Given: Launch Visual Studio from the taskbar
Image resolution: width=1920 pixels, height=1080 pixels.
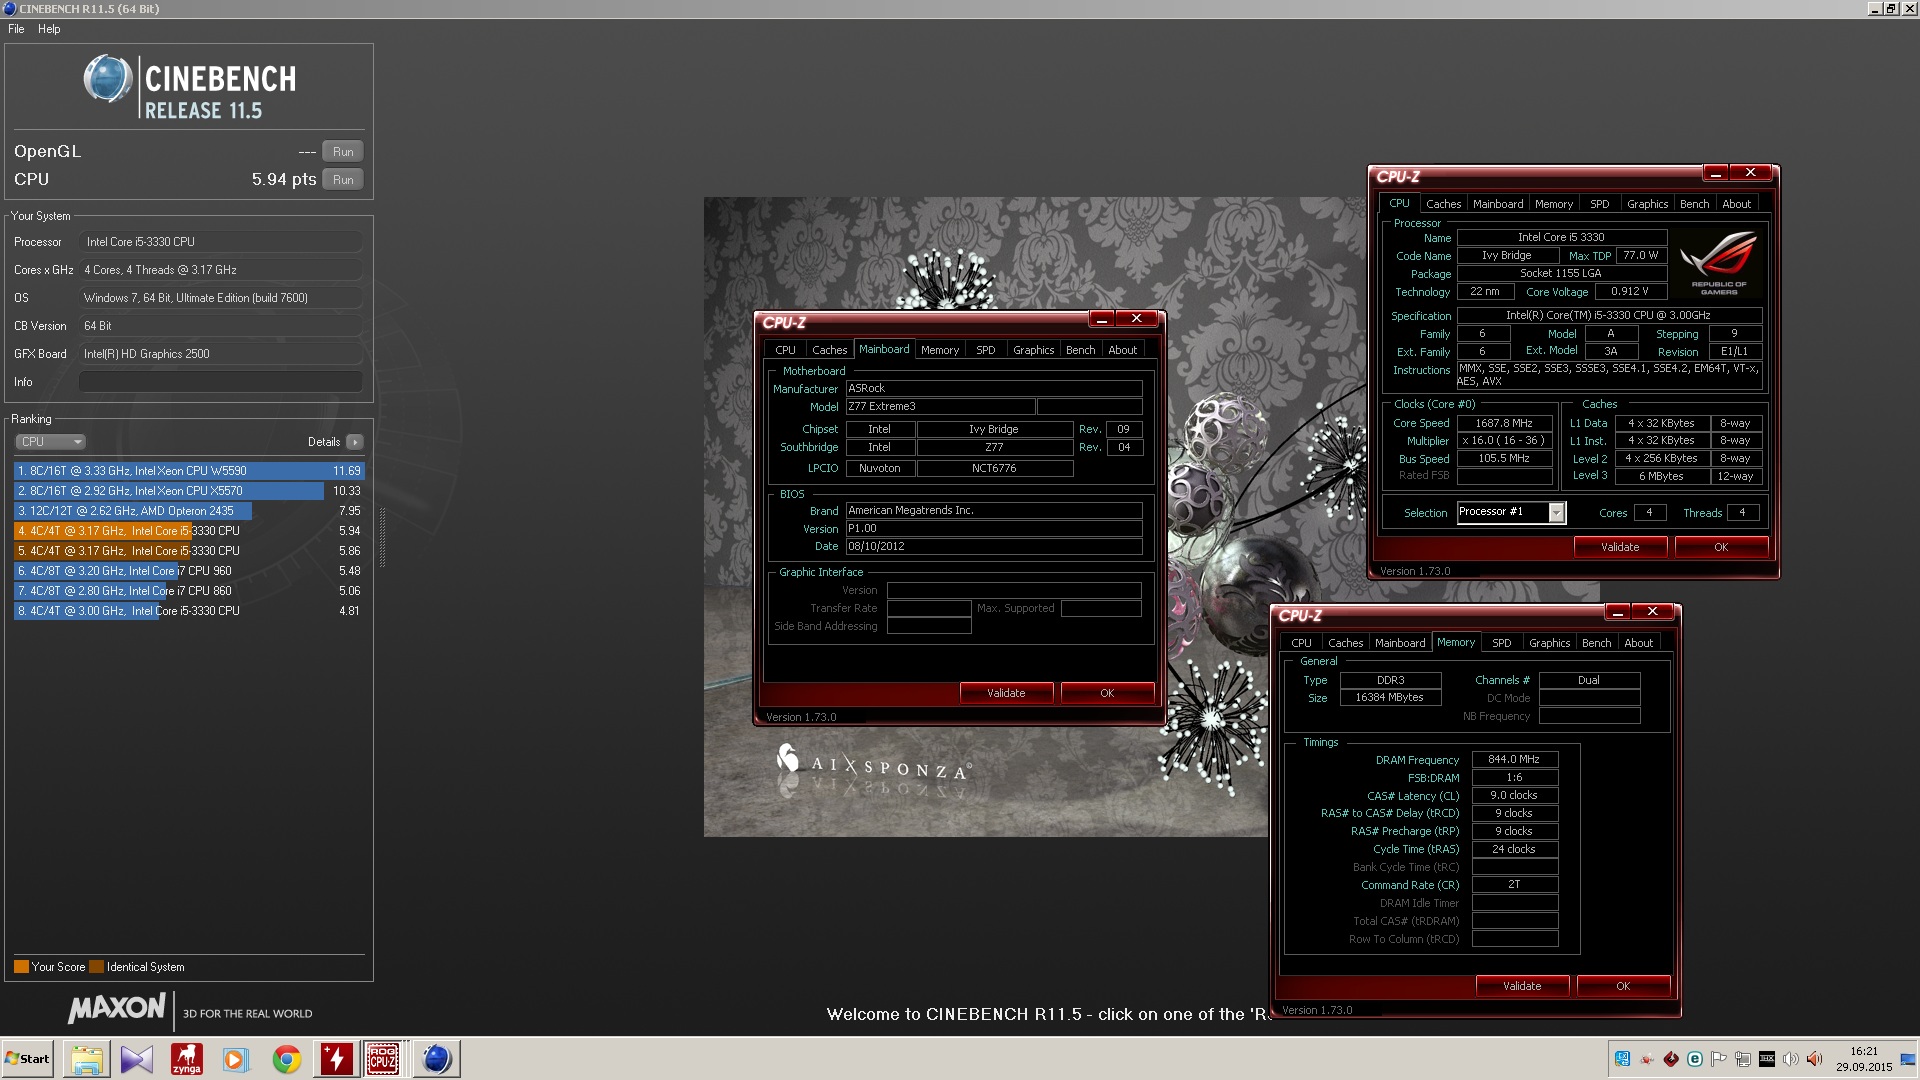Looking at the screenshot, I should point(137,1059).
